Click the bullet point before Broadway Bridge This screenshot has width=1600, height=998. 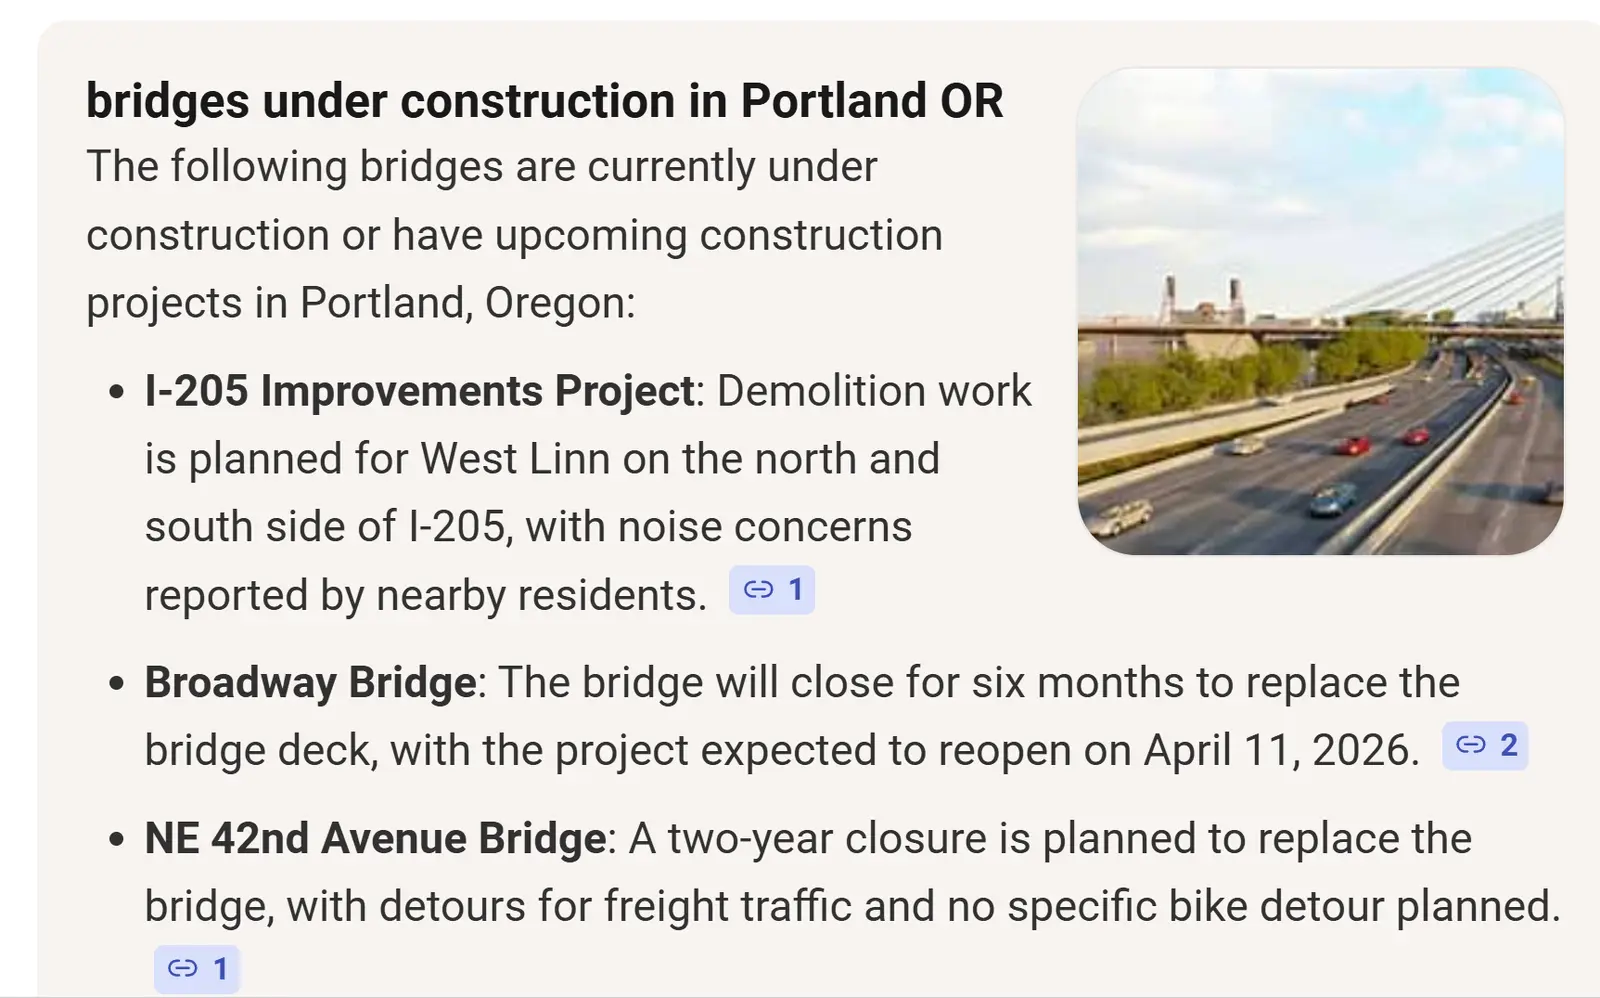tap(117, 684)
